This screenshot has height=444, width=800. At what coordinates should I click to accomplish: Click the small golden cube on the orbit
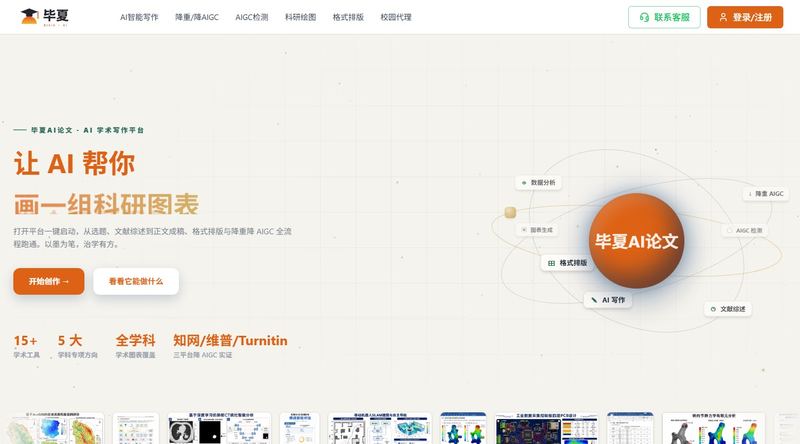510,212
